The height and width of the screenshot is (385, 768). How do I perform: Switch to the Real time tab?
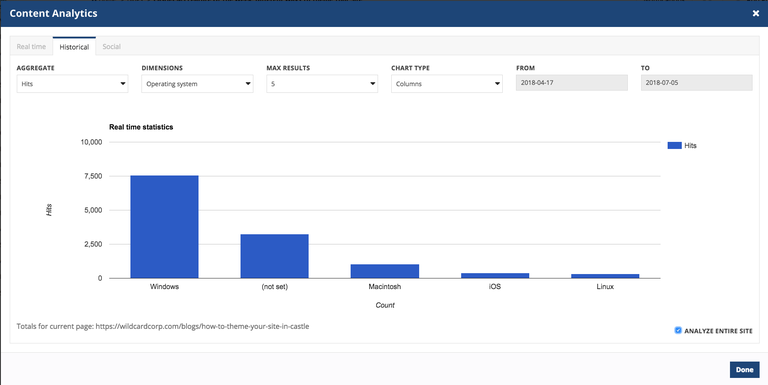31,47
